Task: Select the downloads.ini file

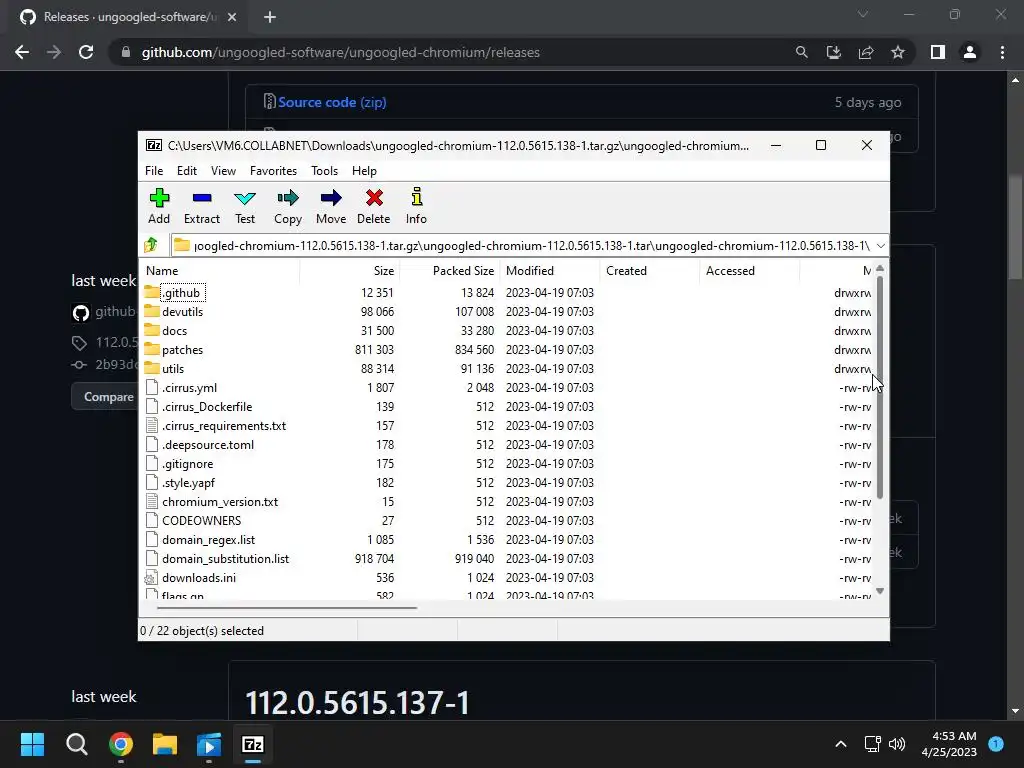Action: (199, 577)
